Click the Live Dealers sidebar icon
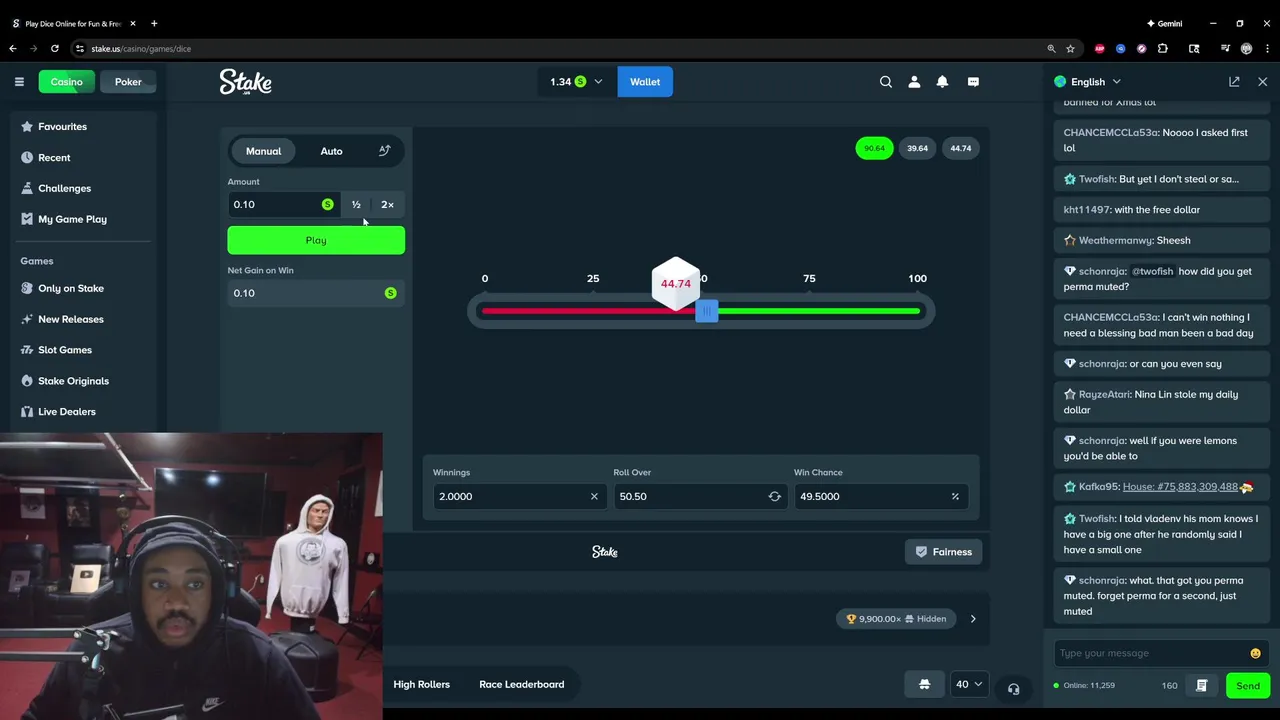 (27, 411)
